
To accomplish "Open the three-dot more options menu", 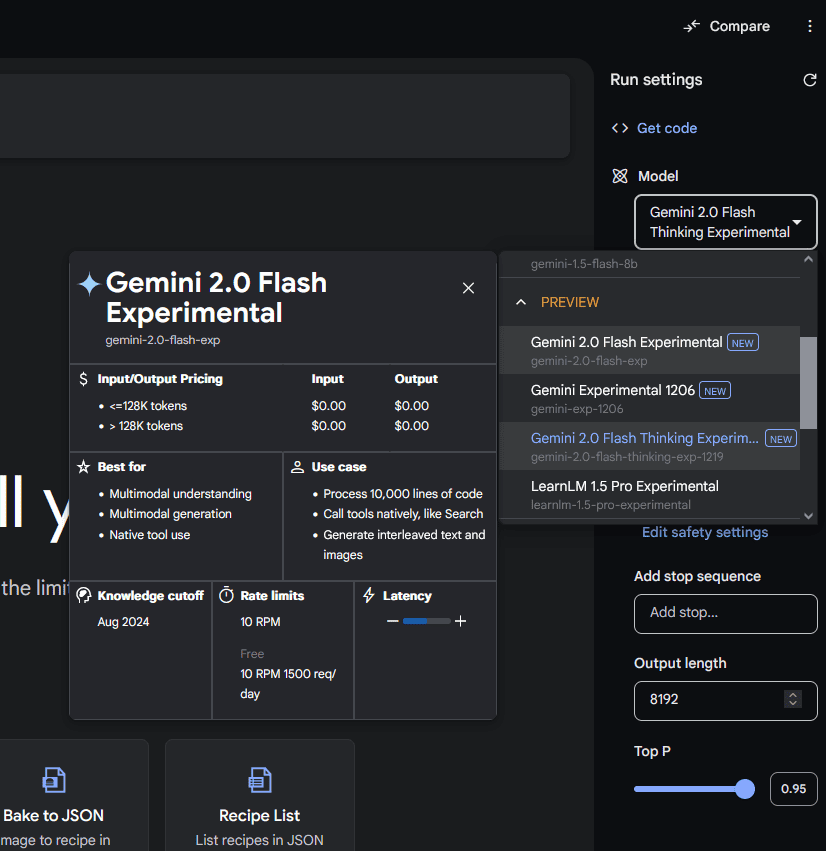I will pyautogui.click(x=809, y=26).
